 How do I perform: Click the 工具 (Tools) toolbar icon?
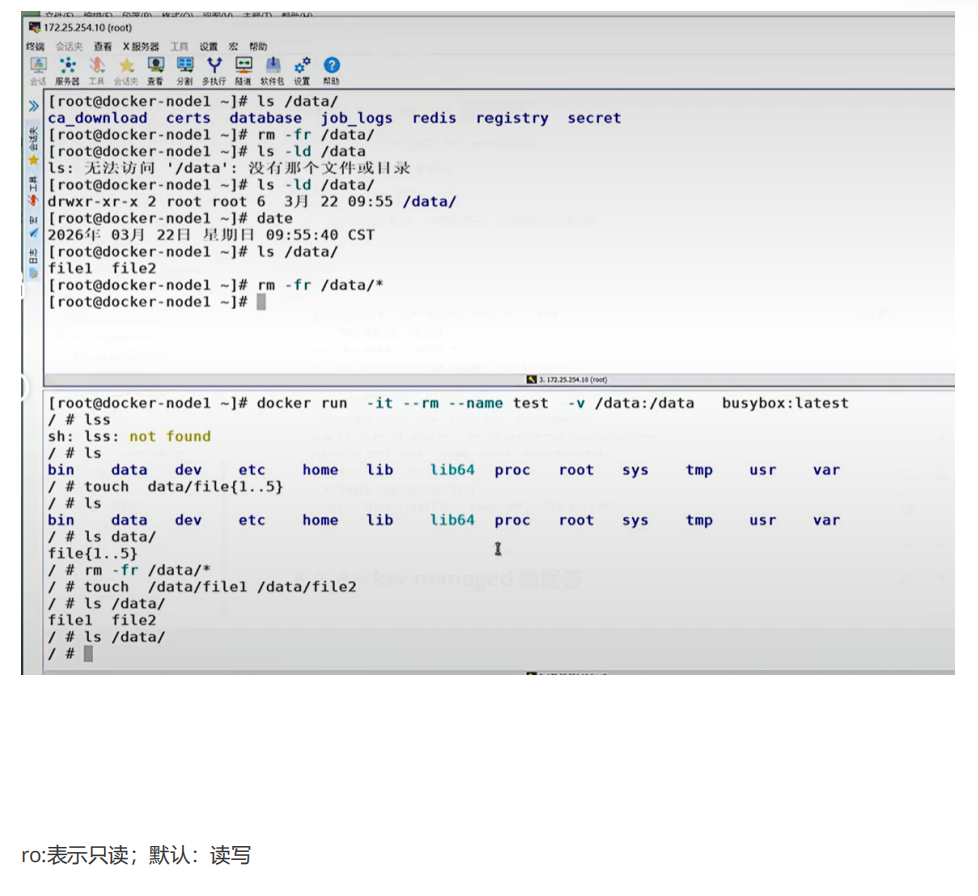coord(97,70)
